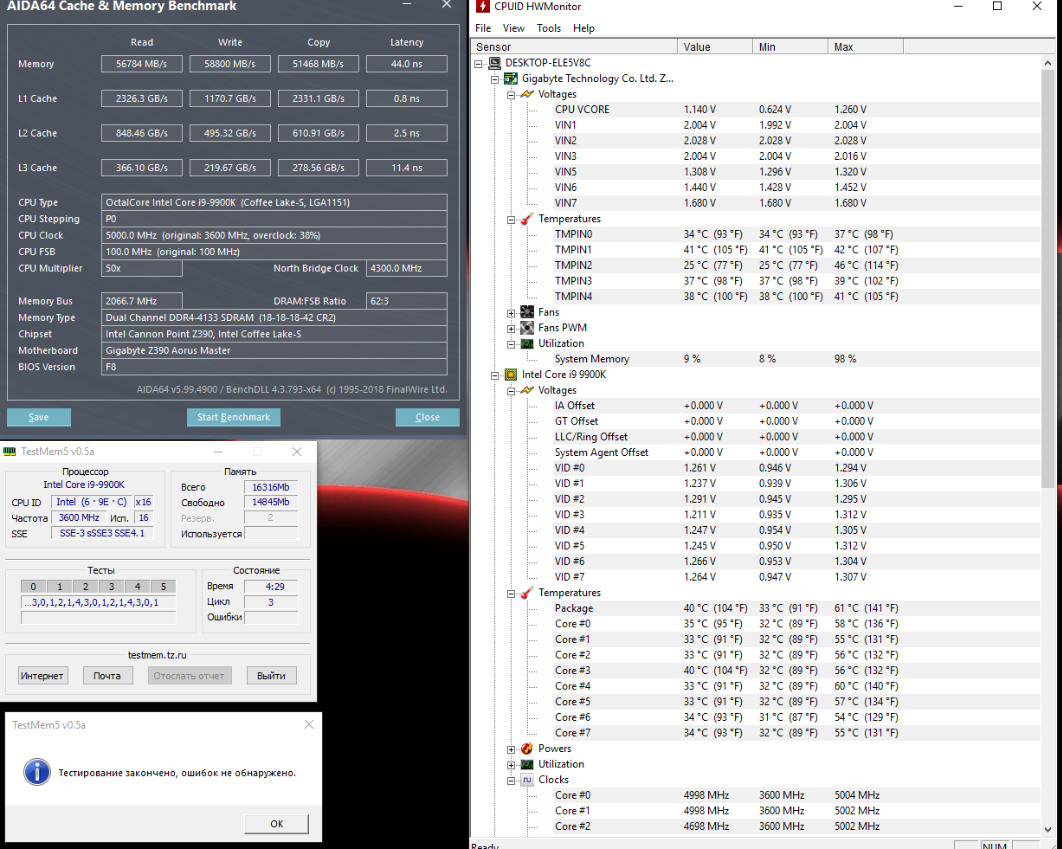Click the testmem.tz.ru link text
This screenshot has height=849, width=1062.
[x=157, y=655]
